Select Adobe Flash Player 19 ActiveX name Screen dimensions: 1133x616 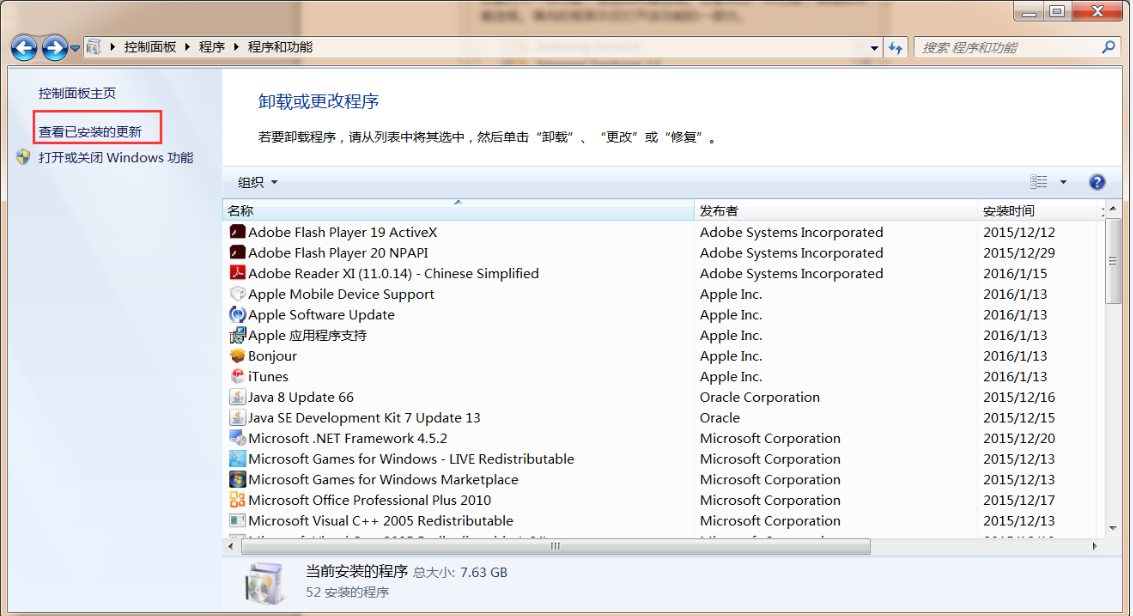(x=343, y=232)
